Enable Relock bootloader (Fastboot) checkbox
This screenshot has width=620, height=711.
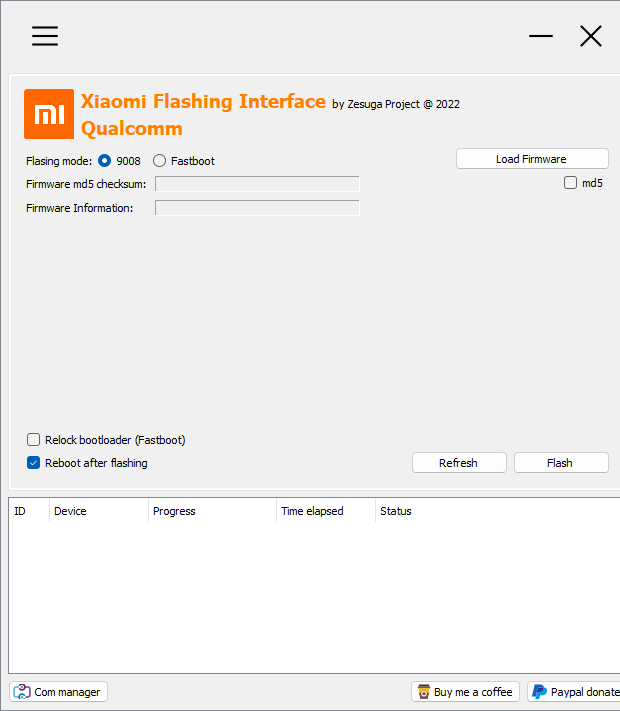coord(34,440)
